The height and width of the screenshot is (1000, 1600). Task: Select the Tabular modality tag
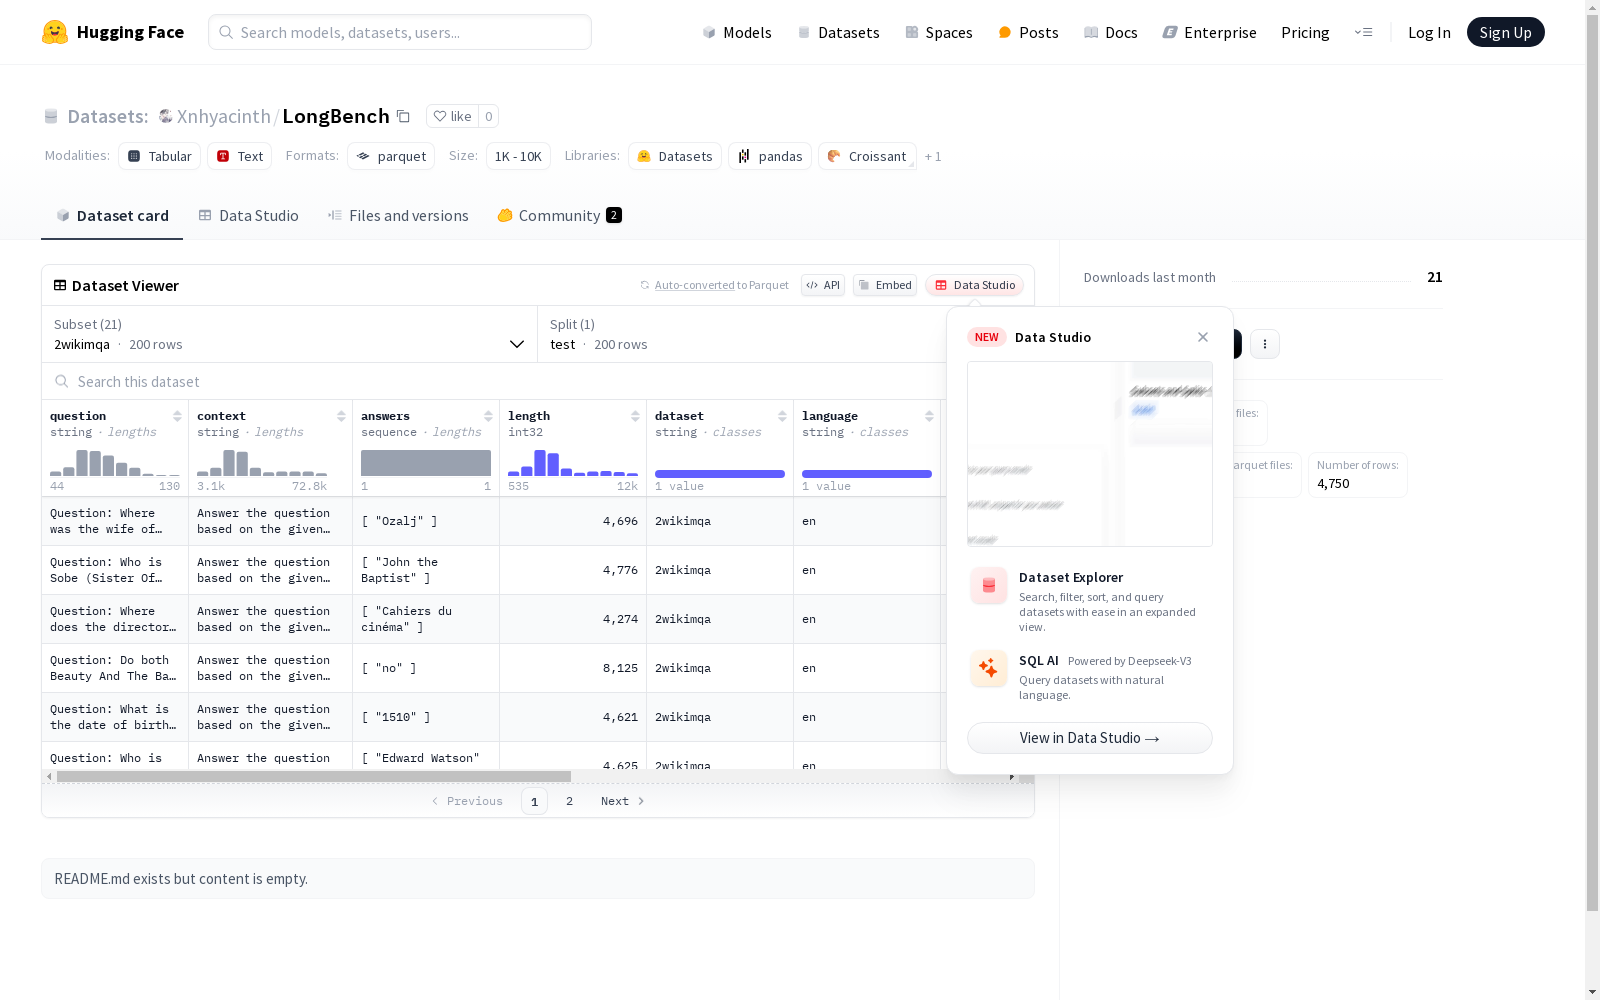coord(160,156)
